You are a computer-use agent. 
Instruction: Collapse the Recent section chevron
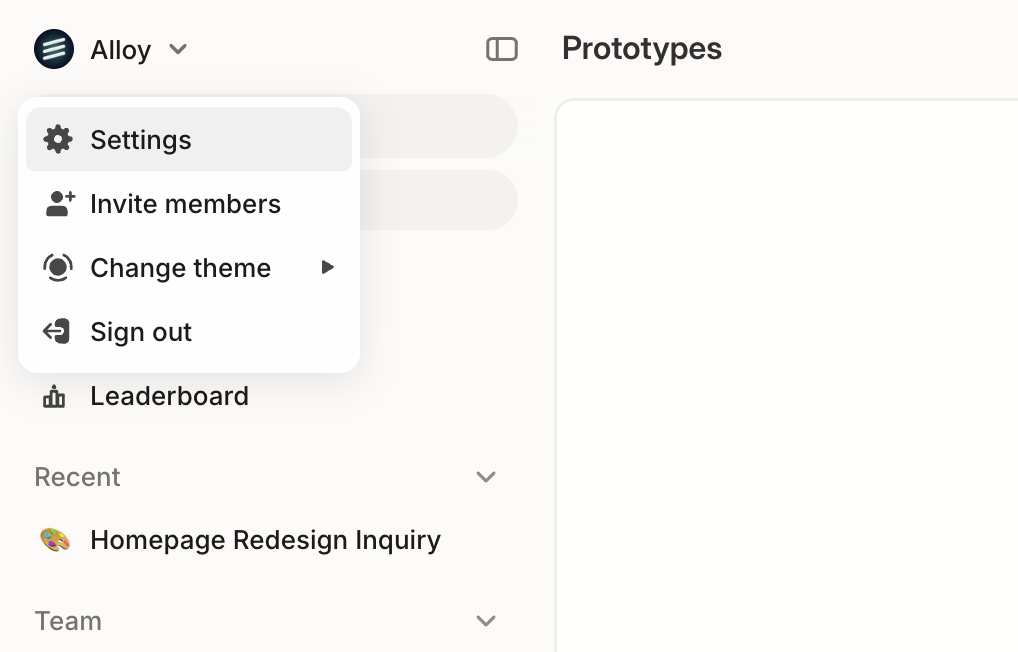pyautogui.click(x=486, y=477)
